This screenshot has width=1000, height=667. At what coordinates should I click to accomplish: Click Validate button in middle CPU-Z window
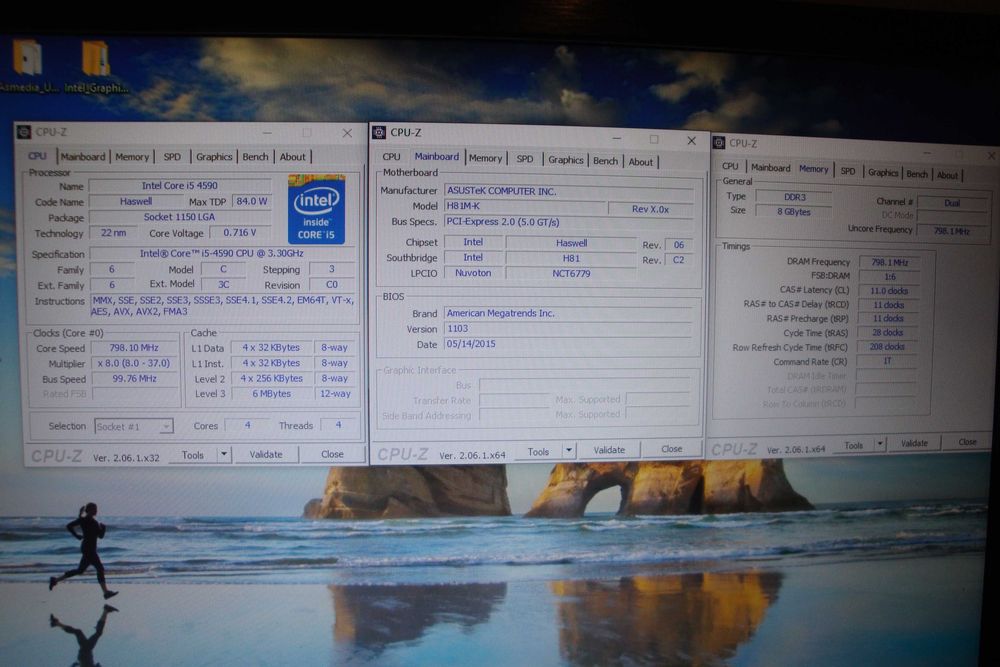[x=609, y=450]
